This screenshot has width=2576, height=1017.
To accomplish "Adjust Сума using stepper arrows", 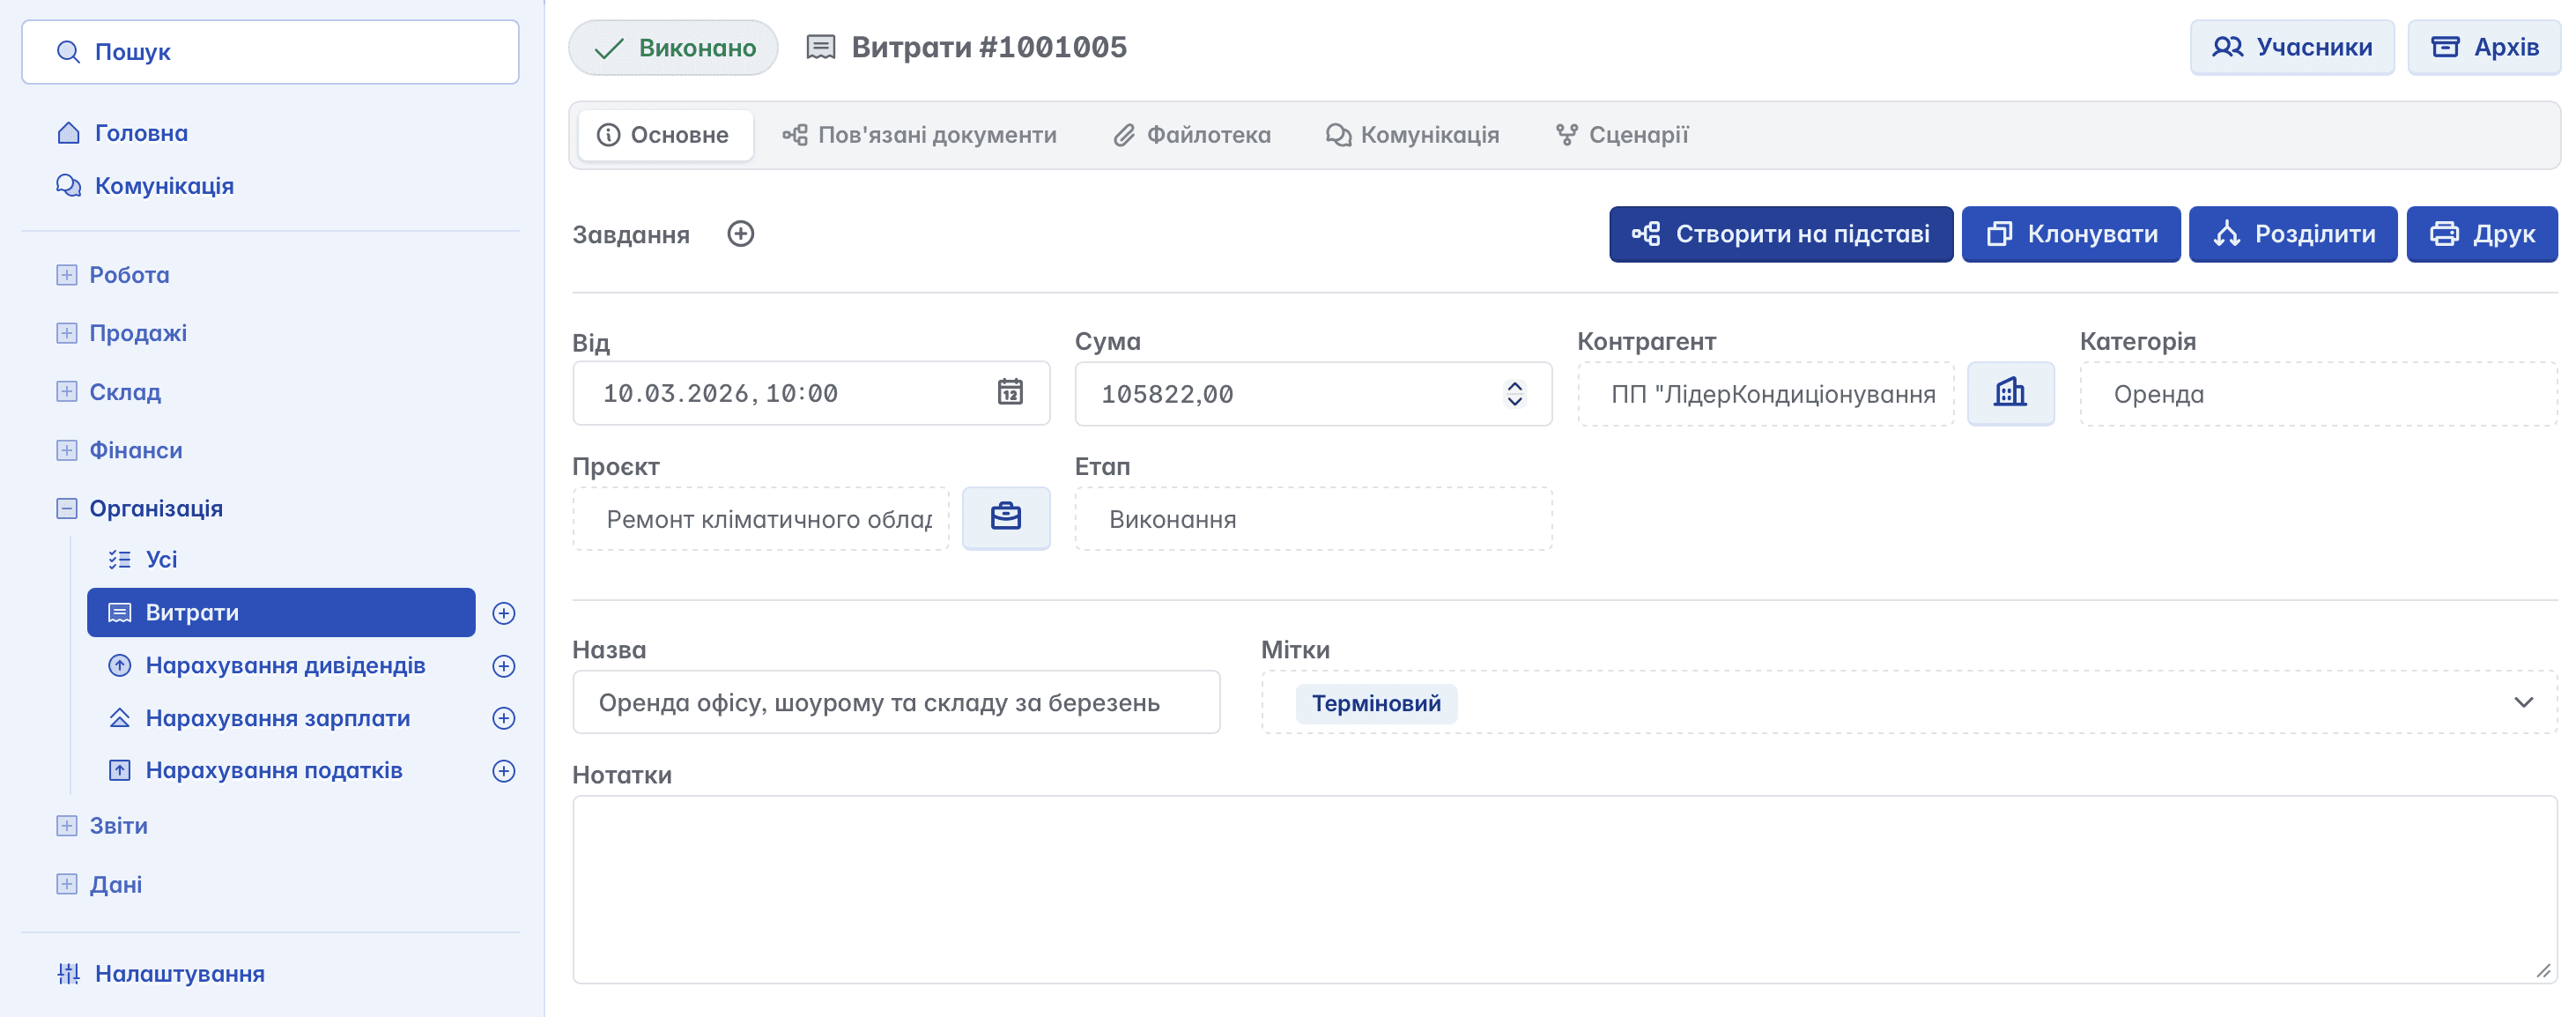I will click(x=1514, y=393).
